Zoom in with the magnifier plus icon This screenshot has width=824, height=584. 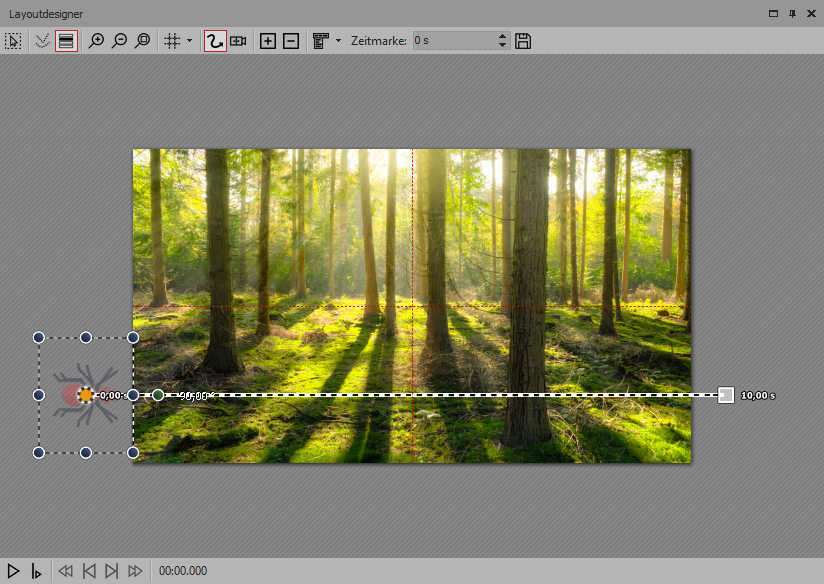[x=96, y=41]
